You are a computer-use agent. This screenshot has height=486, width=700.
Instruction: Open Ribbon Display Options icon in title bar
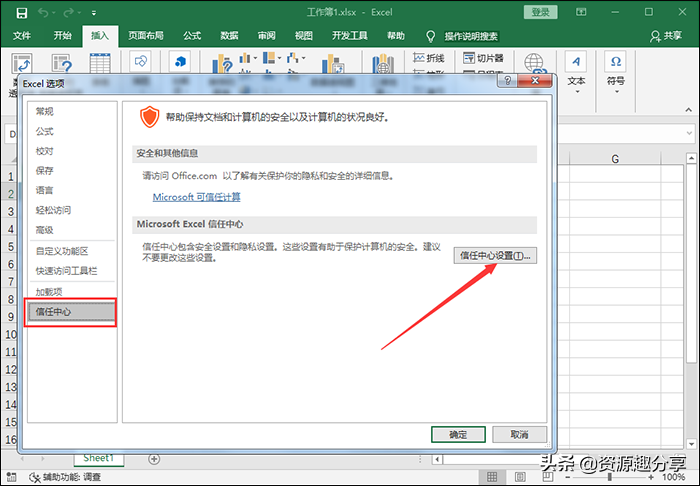point(581,12)
